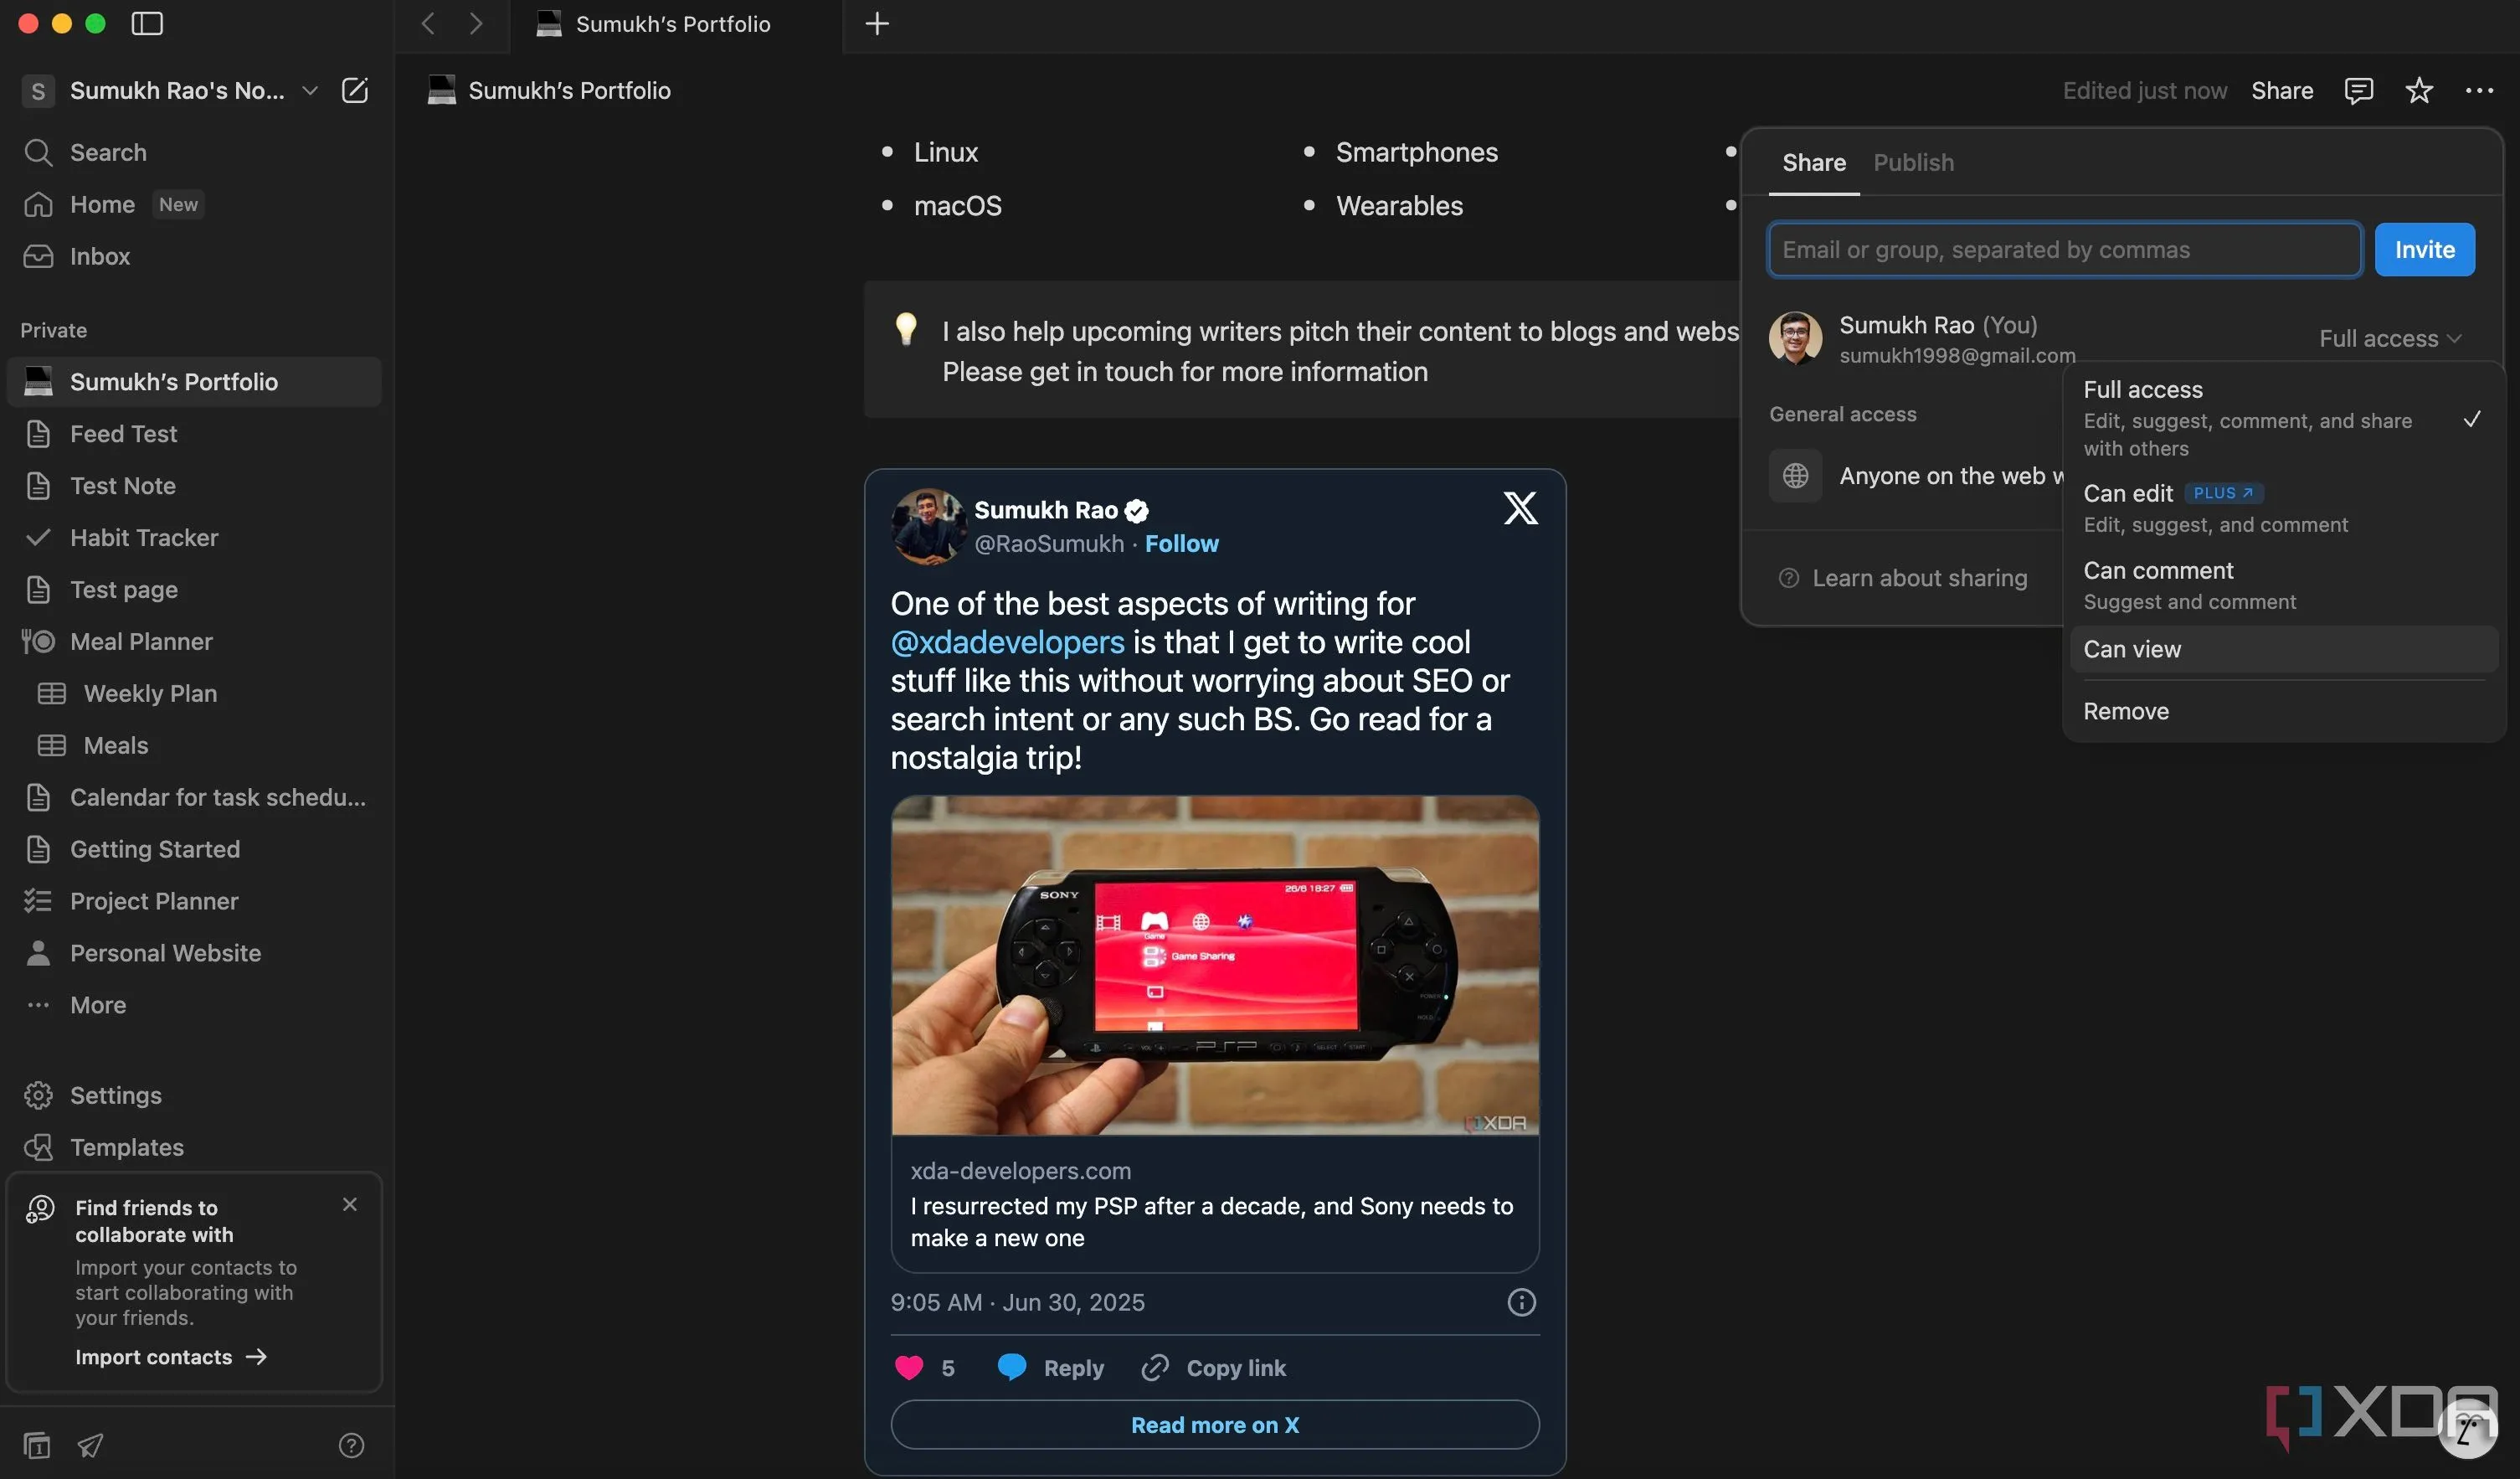Open the page comments icon
Viewport: 2520px width, 1479px height.
point(2358,90)
